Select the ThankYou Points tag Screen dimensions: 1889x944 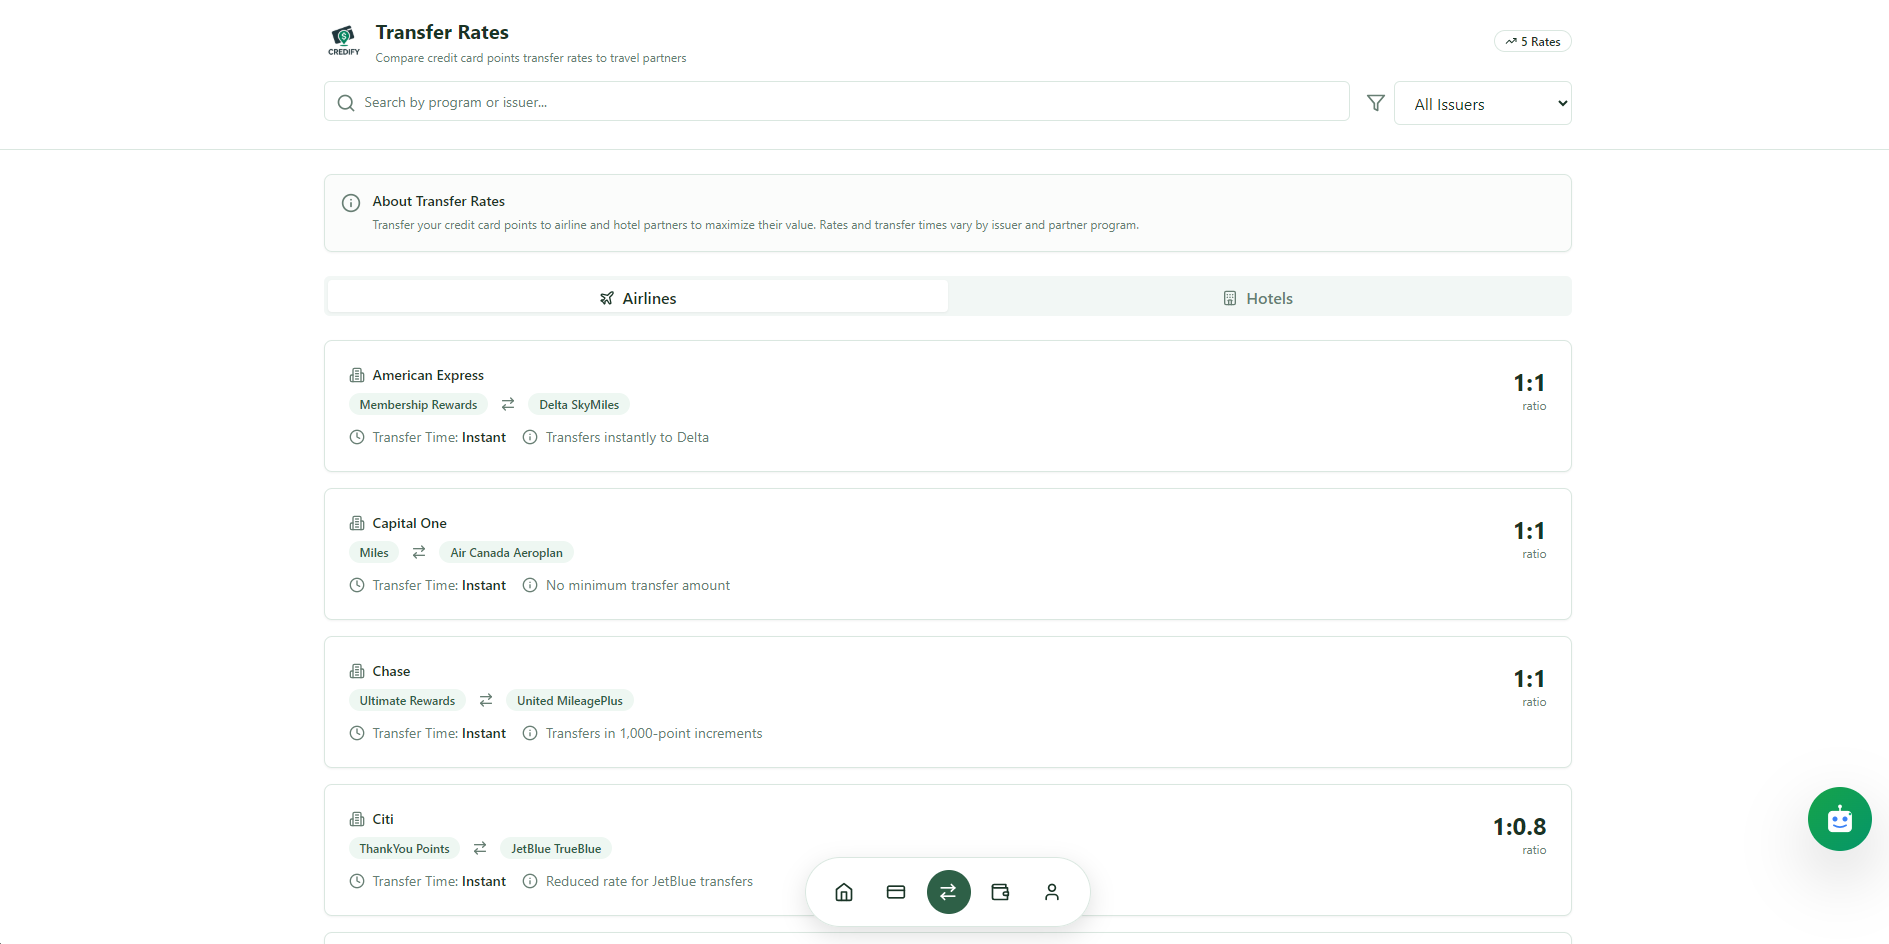404,848
